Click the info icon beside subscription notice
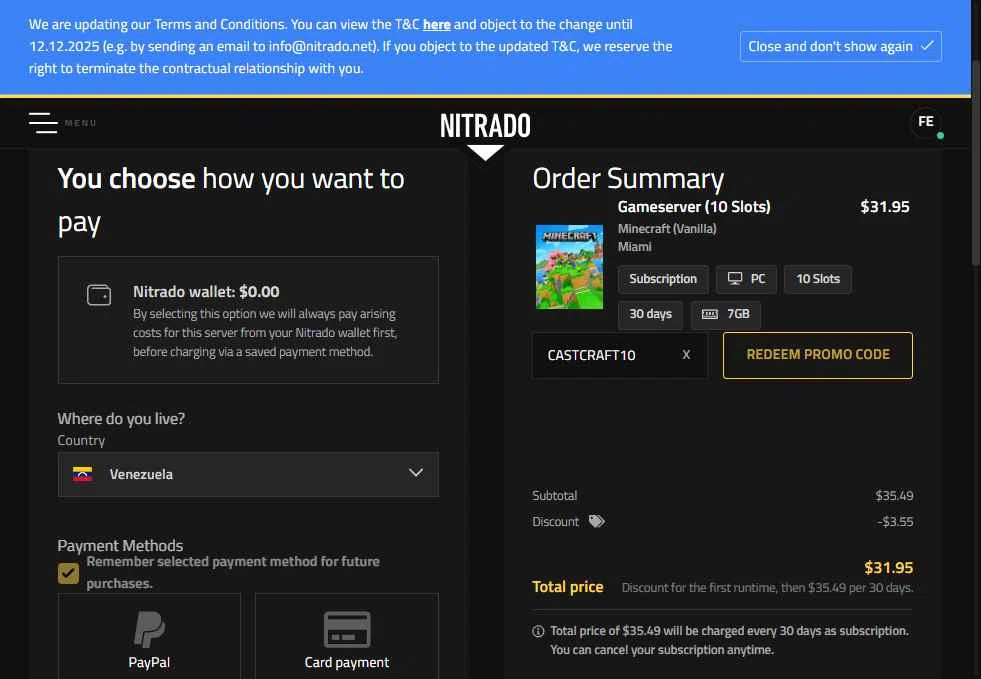The height and width of the screenshot is (679, 981). point(538,631)
